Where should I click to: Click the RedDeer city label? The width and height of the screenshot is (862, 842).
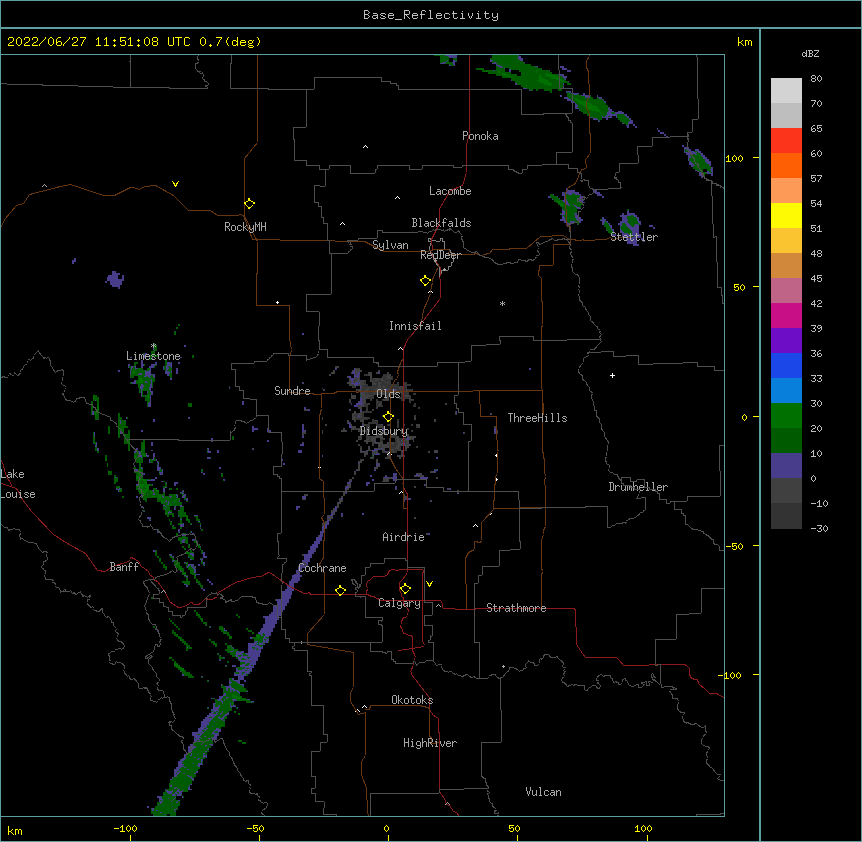(x=440, y=255)
